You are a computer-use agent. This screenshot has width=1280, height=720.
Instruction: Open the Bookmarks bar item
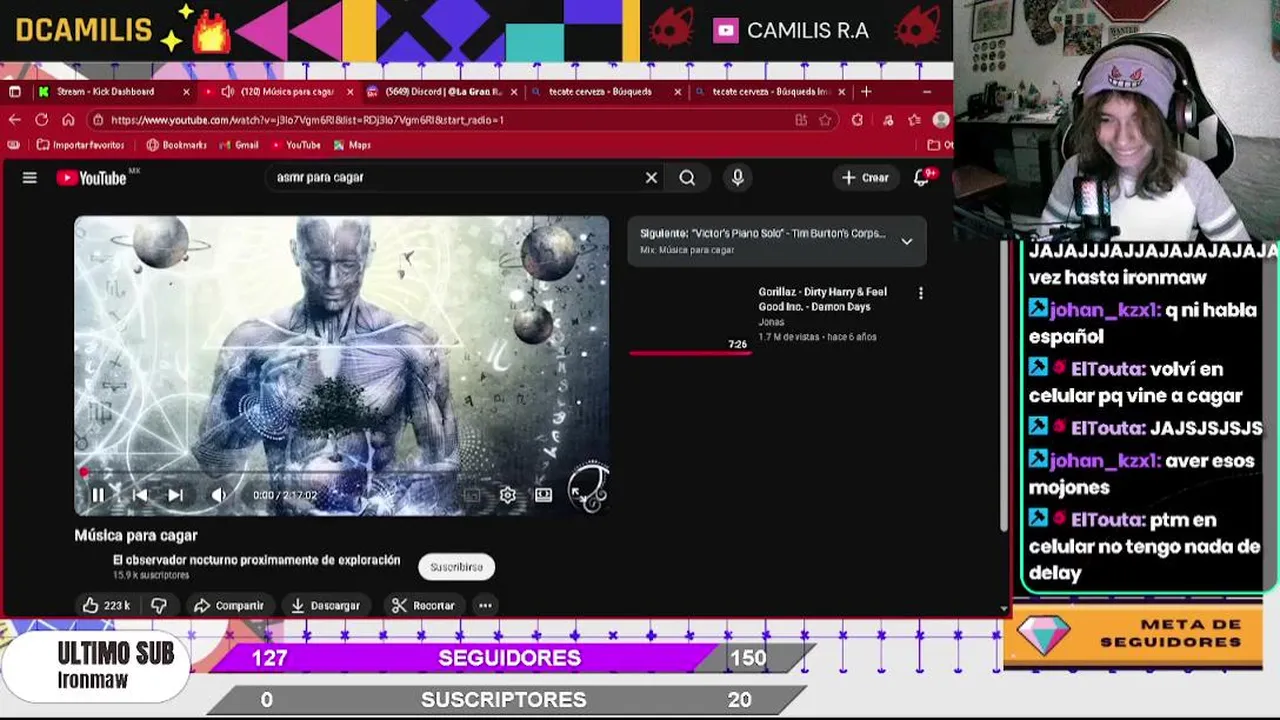(177, 145)
